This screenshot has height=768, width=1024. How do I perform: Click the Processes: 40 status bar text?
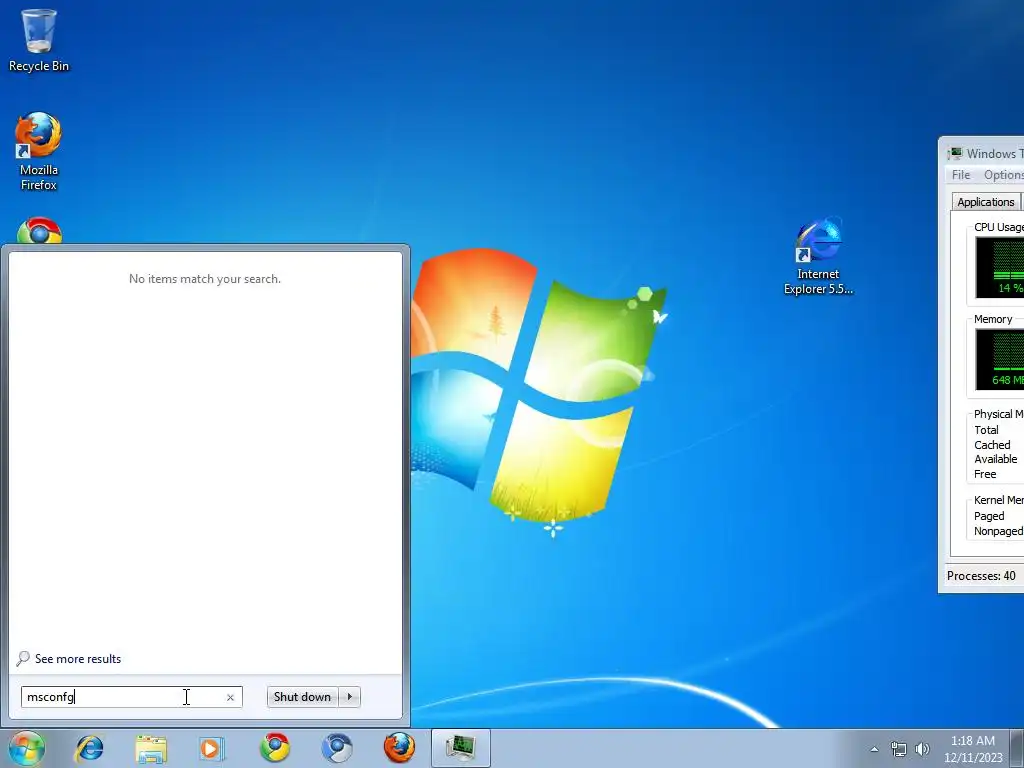tap(981, 576)
